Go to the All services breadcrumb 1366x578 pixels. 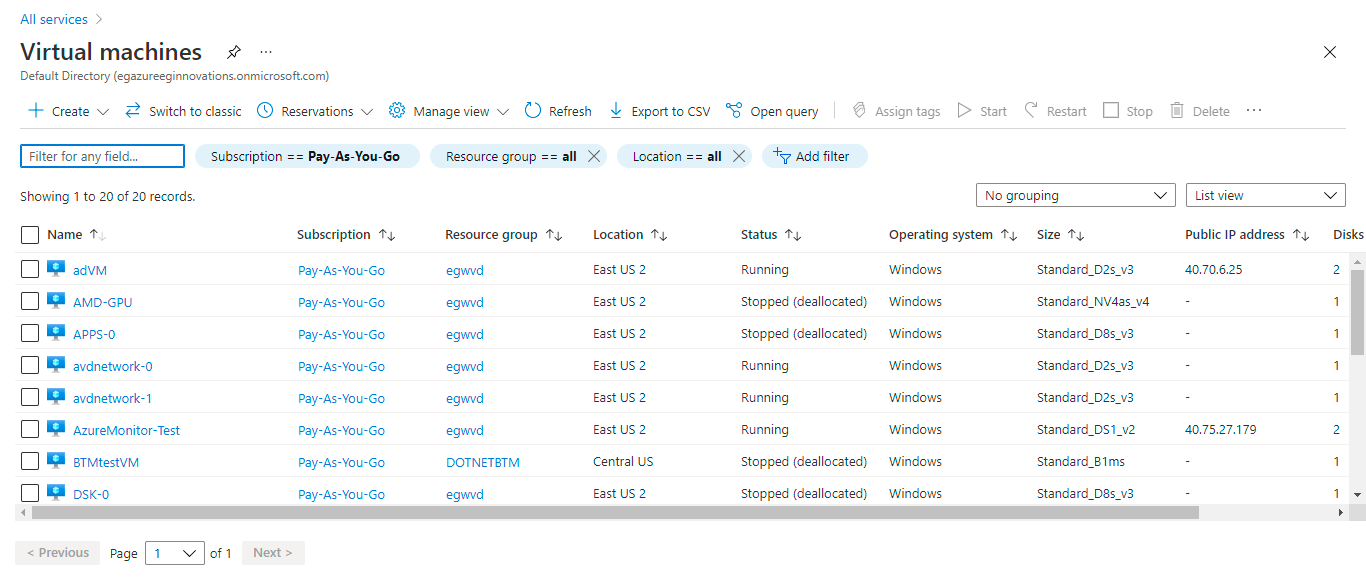[x=54, y=19]
